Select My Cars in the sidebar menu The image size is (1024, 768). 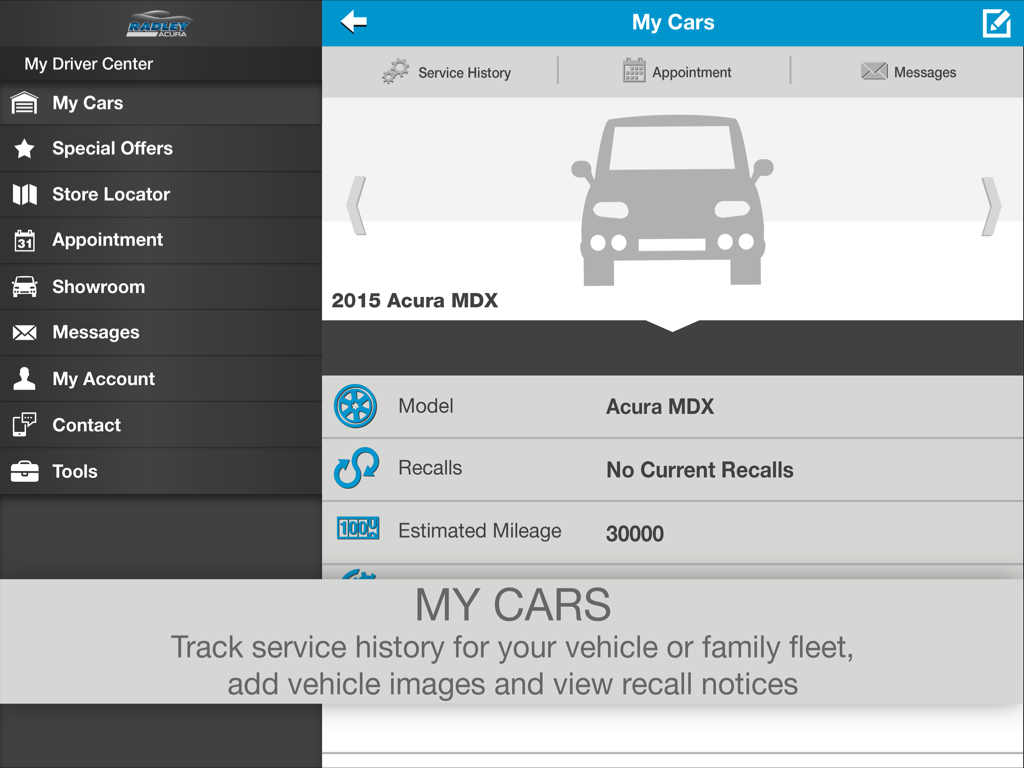pos(161,103)
